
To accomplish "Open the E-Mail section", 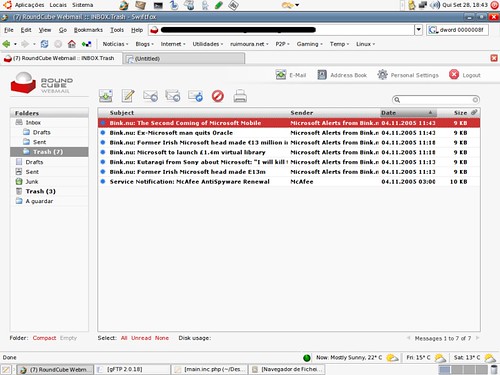I will click(291, 75).
